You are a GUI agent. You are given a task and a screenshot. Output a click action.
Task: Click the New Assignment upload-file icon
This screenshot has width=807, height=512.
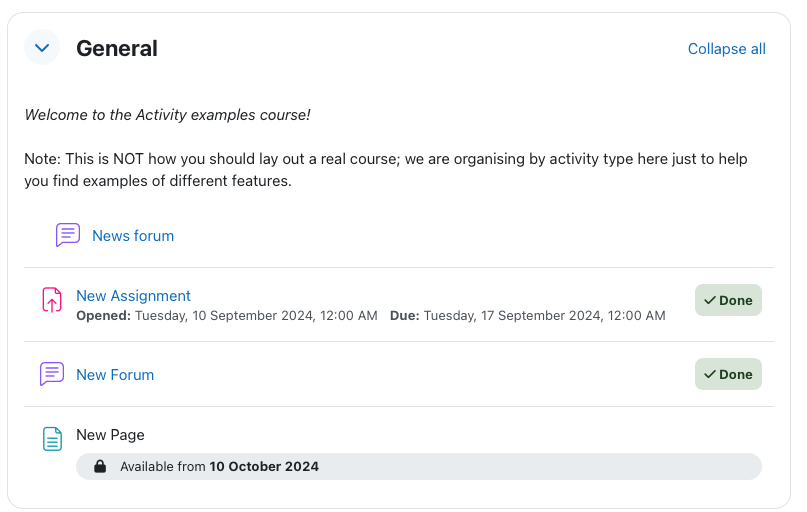point(52,300)
